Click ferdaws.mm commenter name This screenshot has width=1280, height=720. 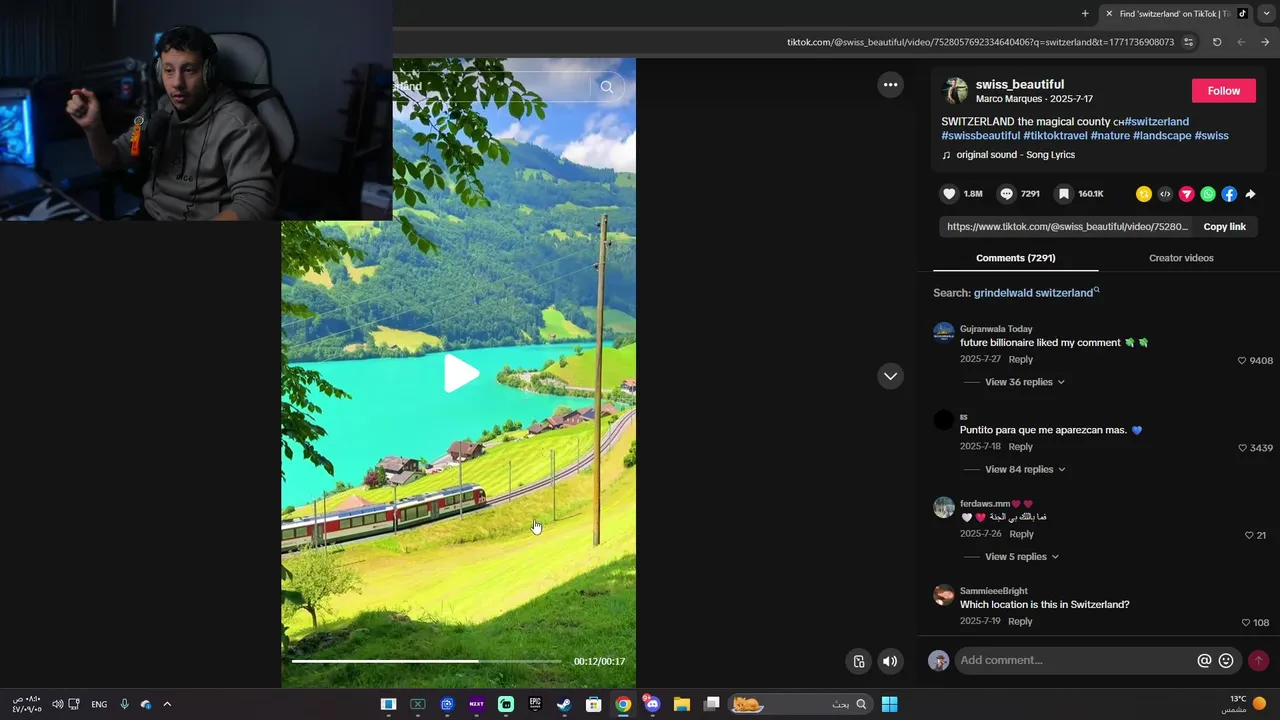click(x=985, y=503)
